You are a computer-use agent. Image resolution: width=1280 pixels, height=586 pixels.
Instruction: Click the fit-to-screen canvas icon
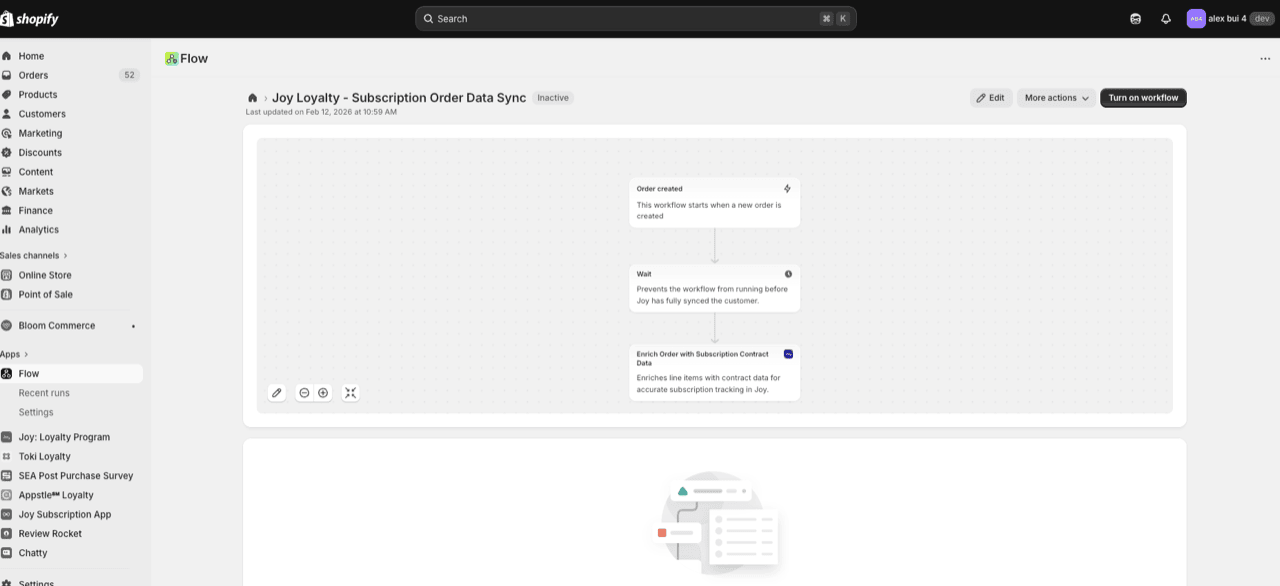pyautogui.click(x=350, y=393)
